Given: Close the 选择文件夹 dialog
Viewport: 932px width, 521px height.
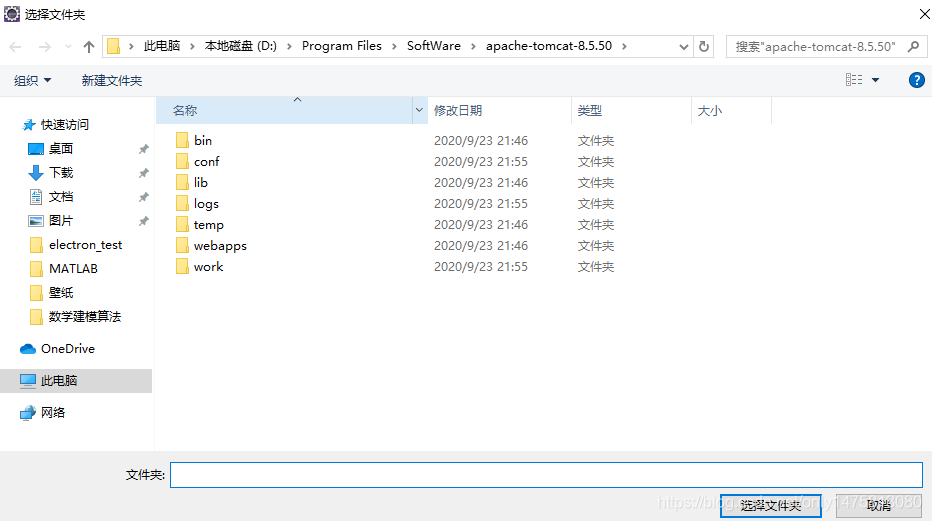Looking at the screenshot, I should 924,14.
